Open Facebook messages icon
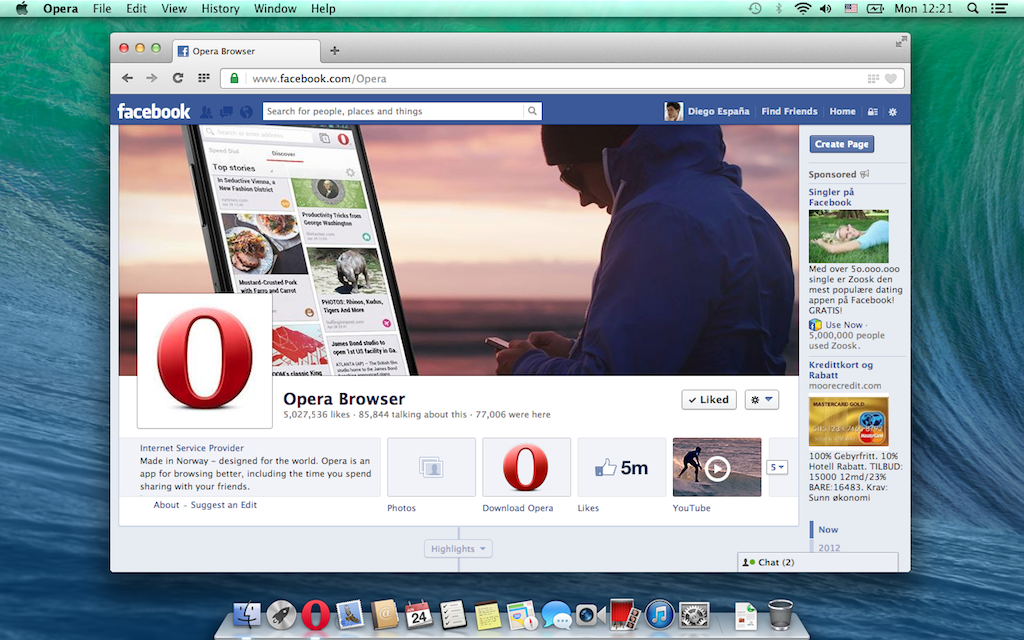Screen dimensions: 1024x640 (226, 112)
